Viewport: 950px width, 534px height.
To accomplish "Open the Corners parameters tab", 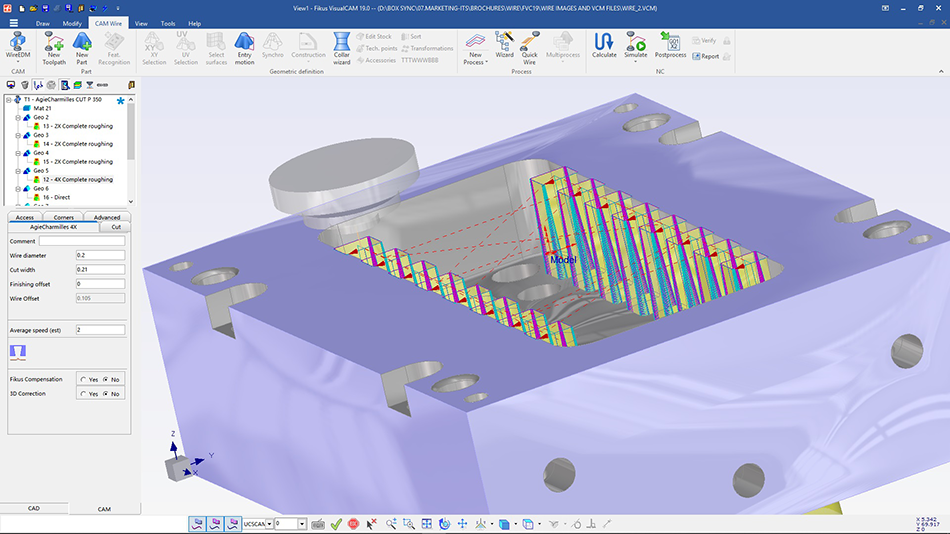I will click(x=63, y=217).
